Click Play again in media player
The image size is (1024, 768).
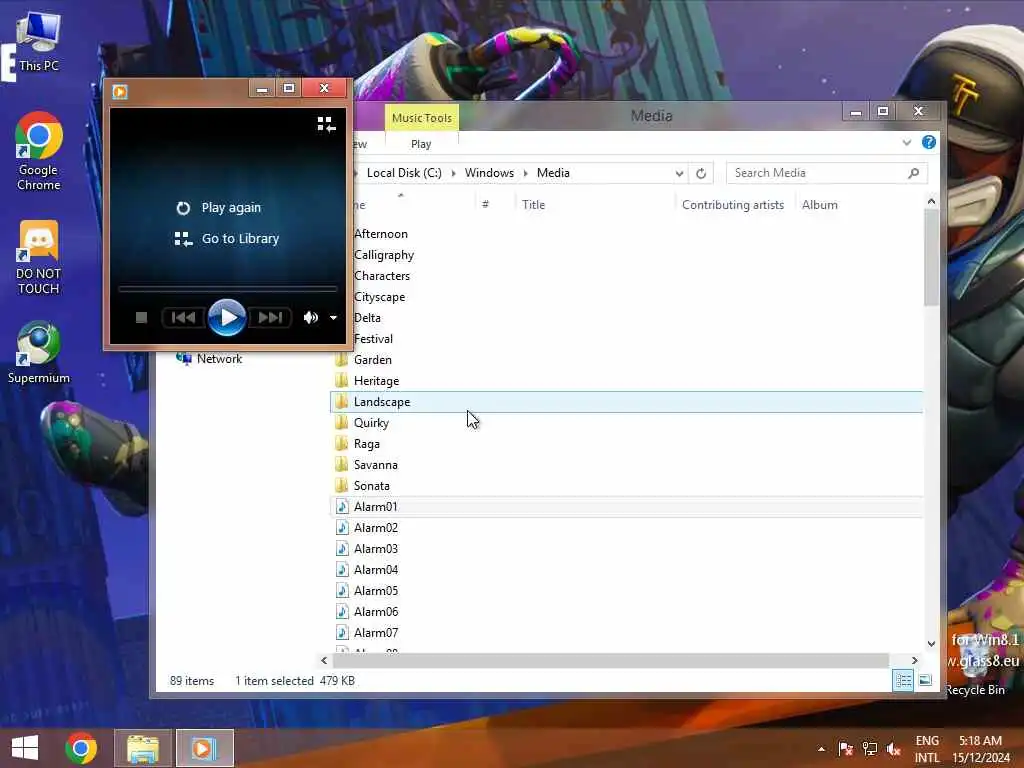click(x=219, y=208)
